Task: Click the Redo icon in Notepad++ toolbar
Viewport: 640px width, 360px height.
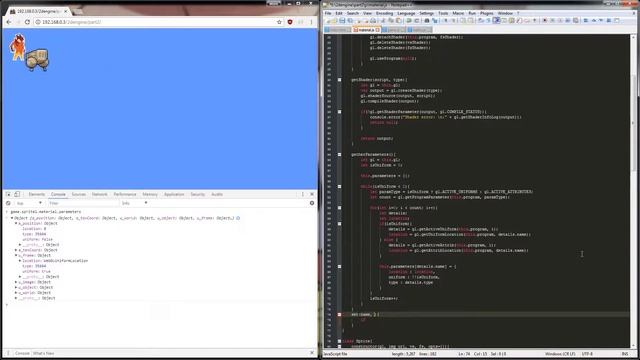Action: point(417,20)
